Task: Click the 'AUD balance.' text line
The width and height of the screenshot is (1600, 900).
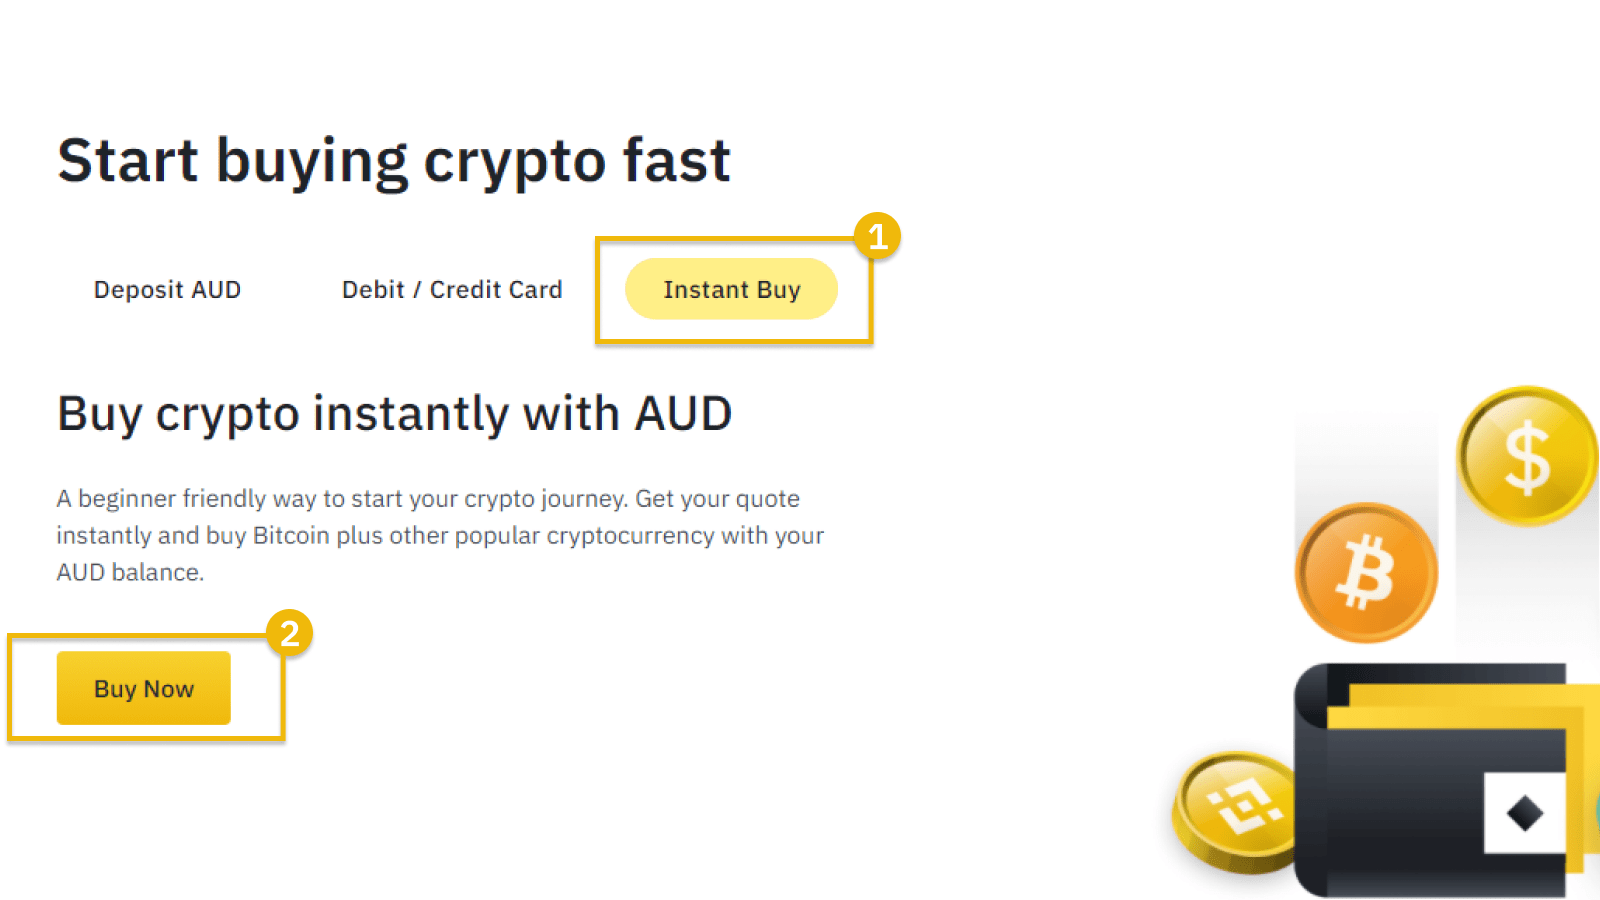Action: tap(130, 572)
